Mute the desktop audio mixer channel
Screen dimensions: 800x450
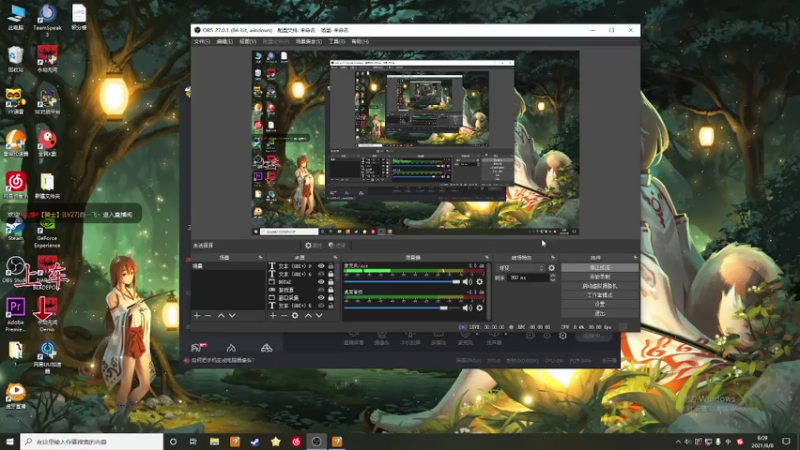(x=467, y=308)
